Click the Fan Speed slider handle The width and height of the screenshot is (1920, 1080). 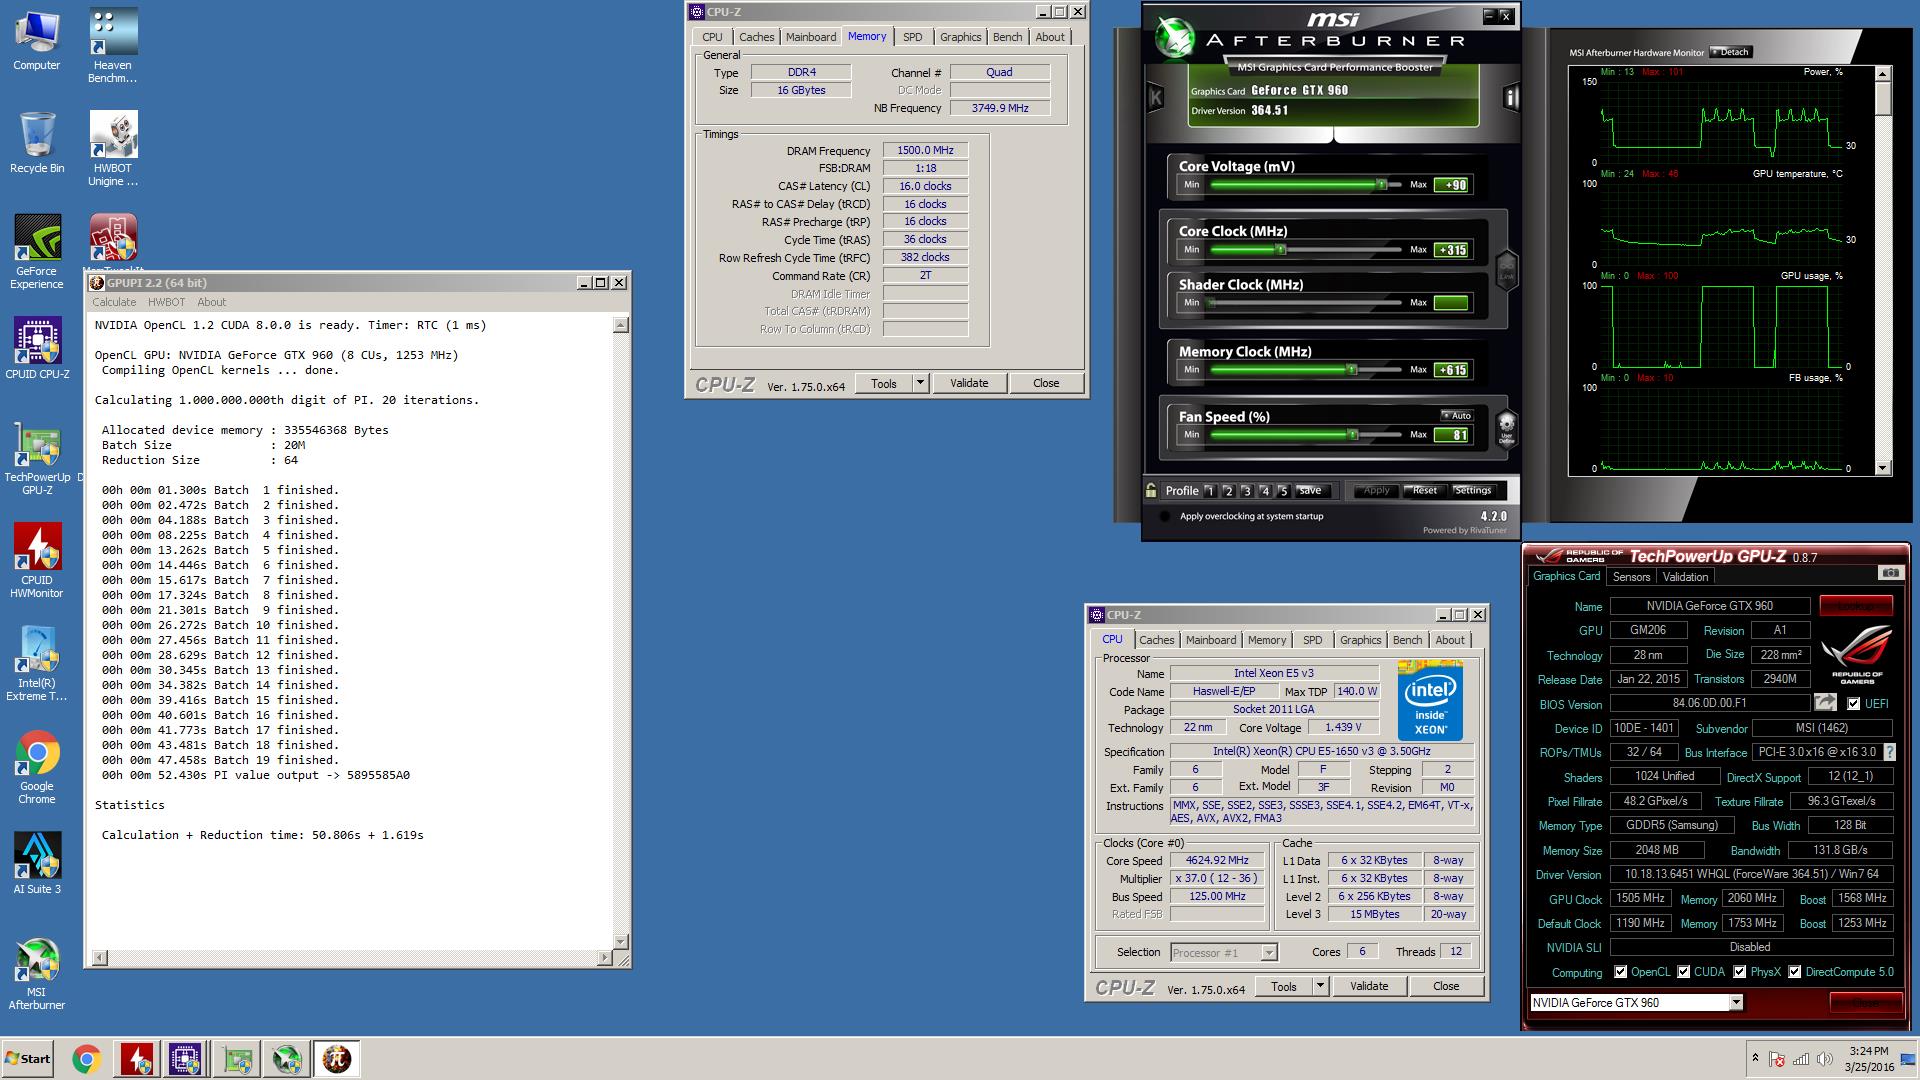click(x=1352, y=435)
